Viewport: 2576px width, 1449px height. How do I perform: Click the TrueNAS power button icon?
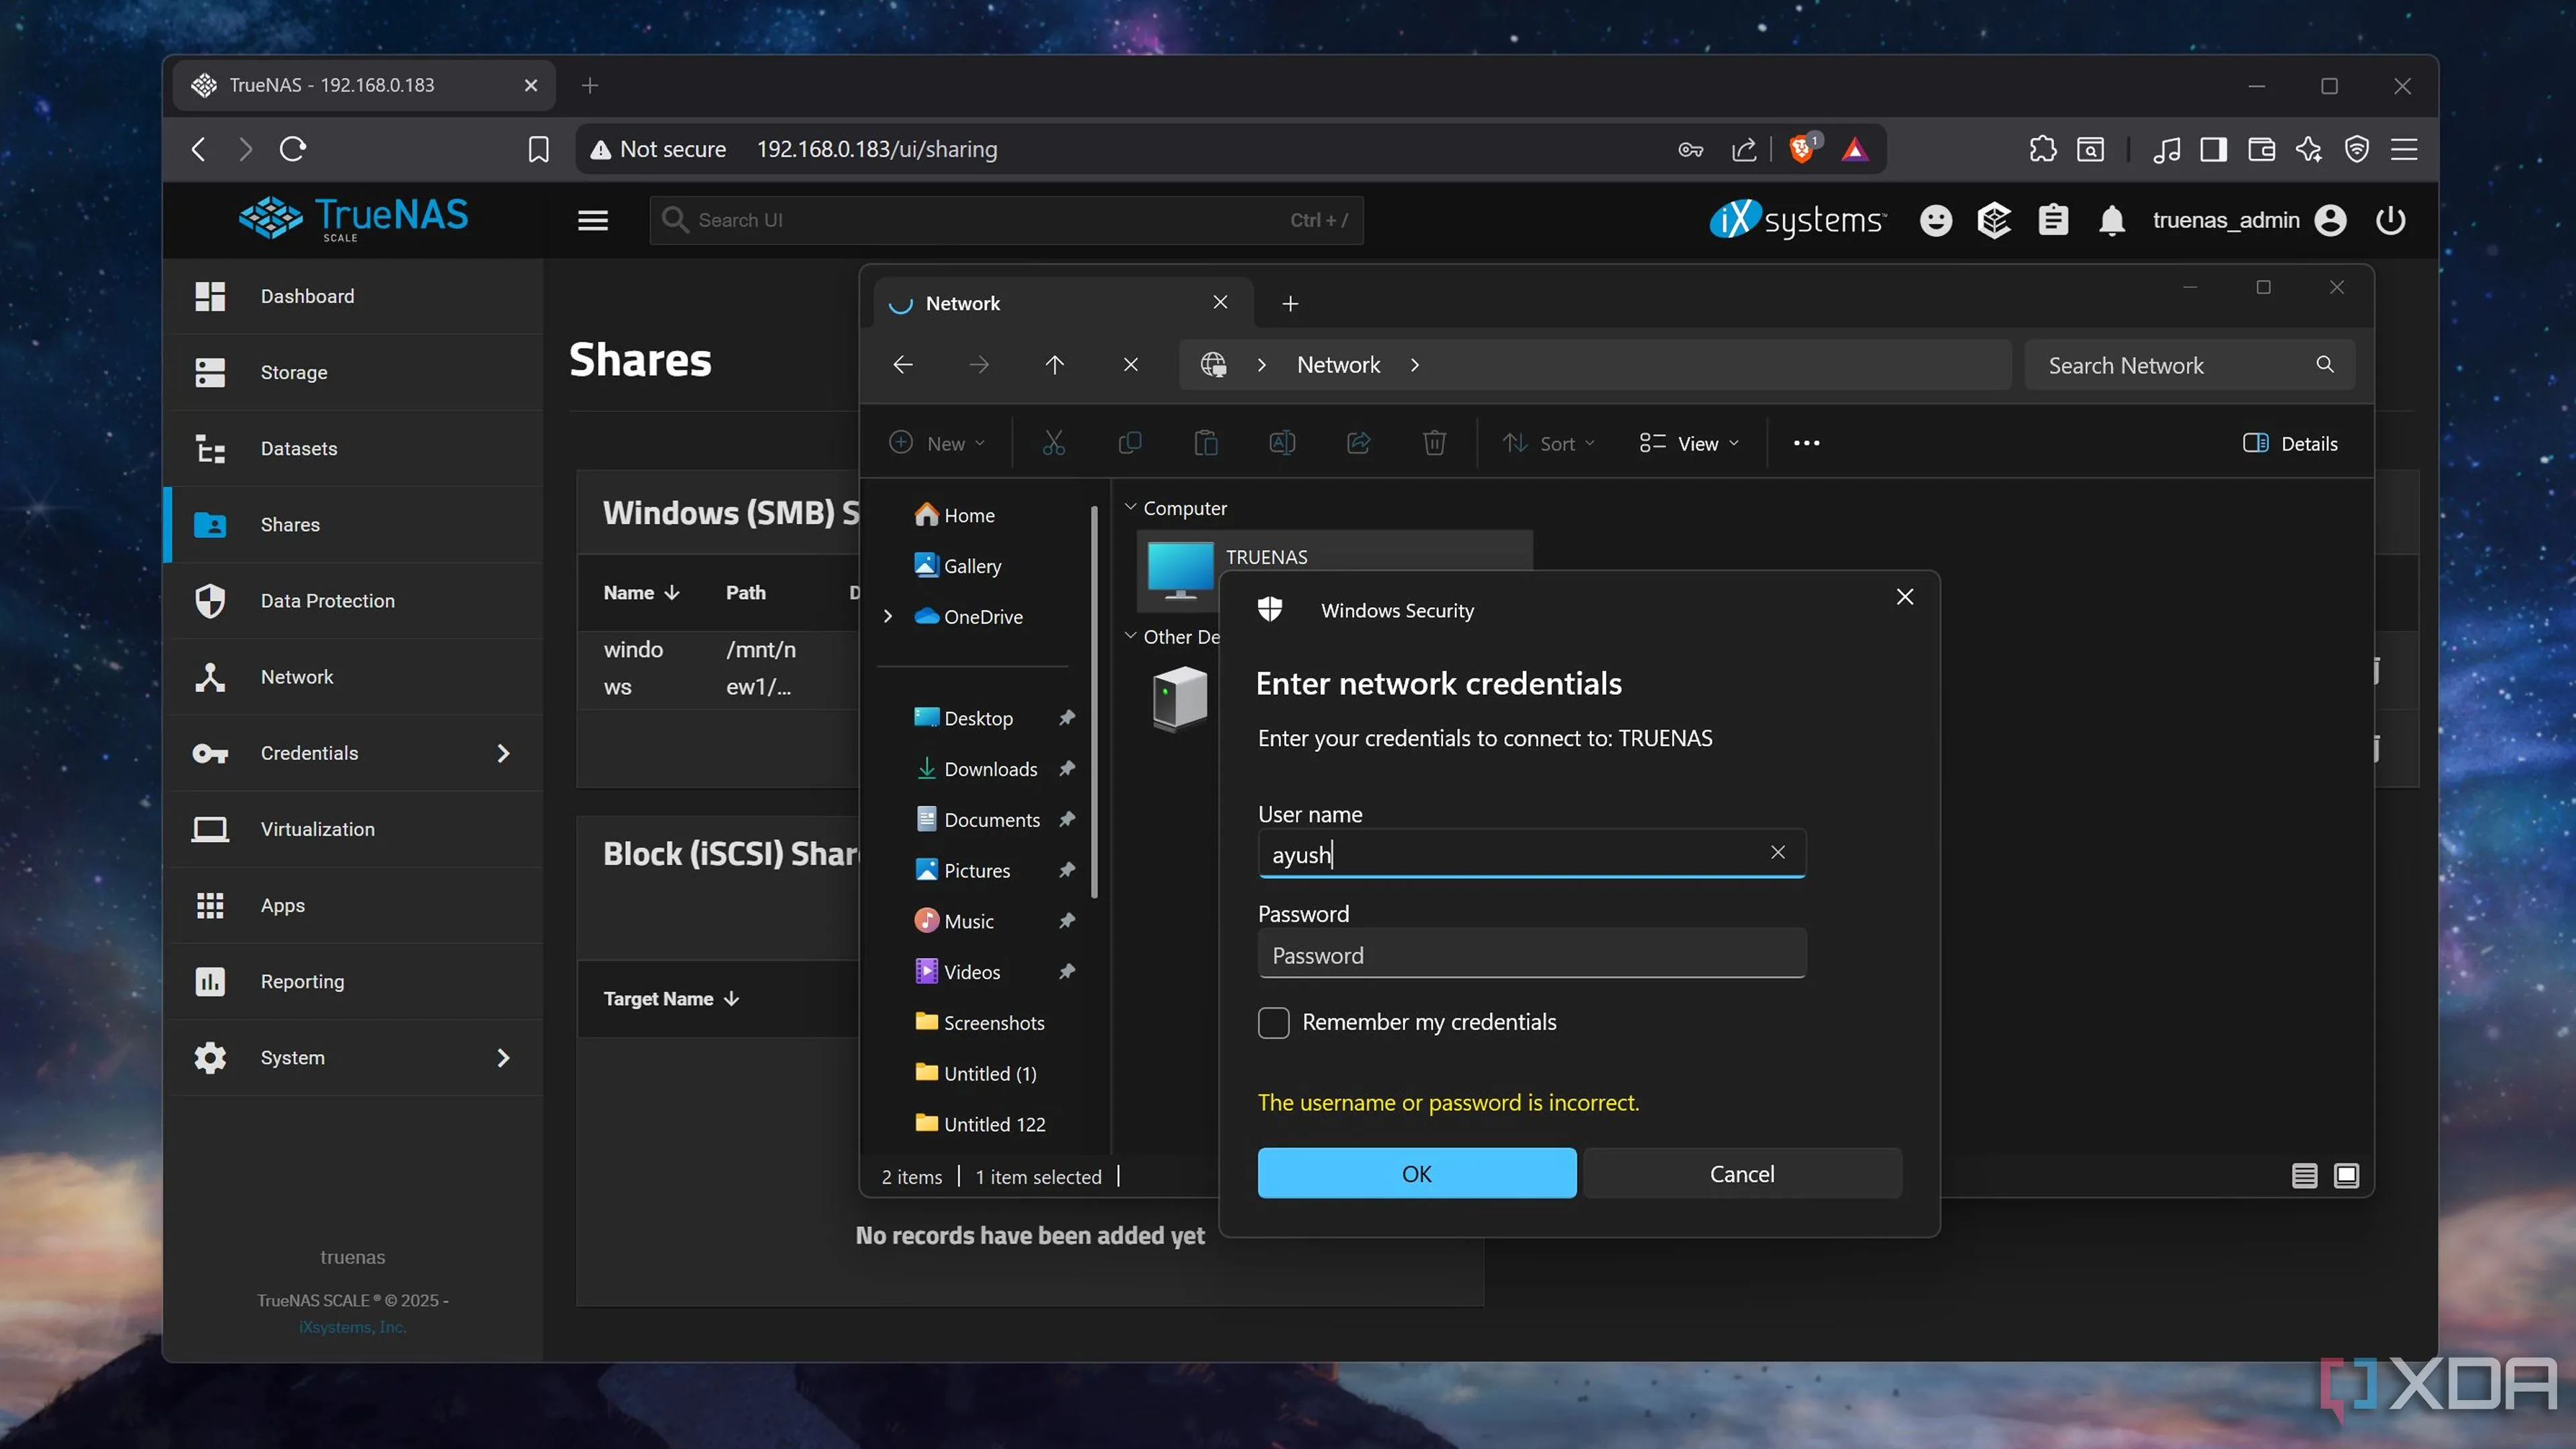tap(2390, 220)
